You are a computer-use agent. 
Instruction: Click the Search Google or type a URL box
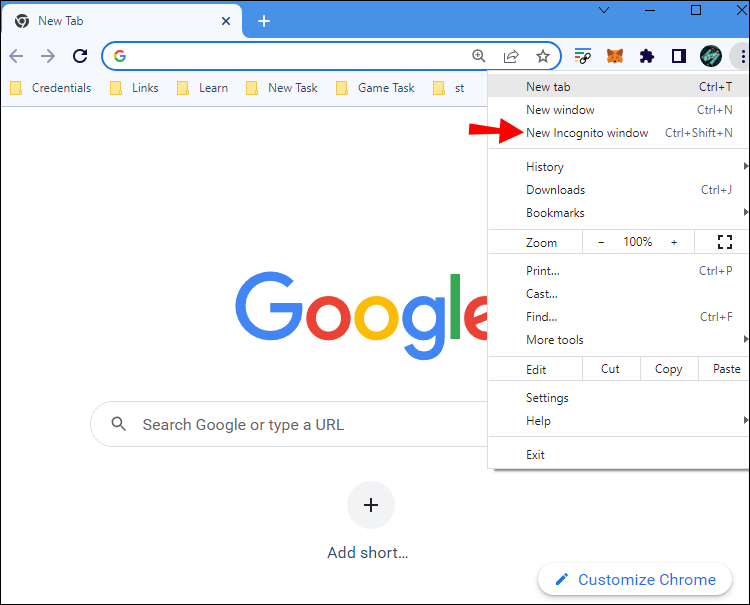pos(289,424)
